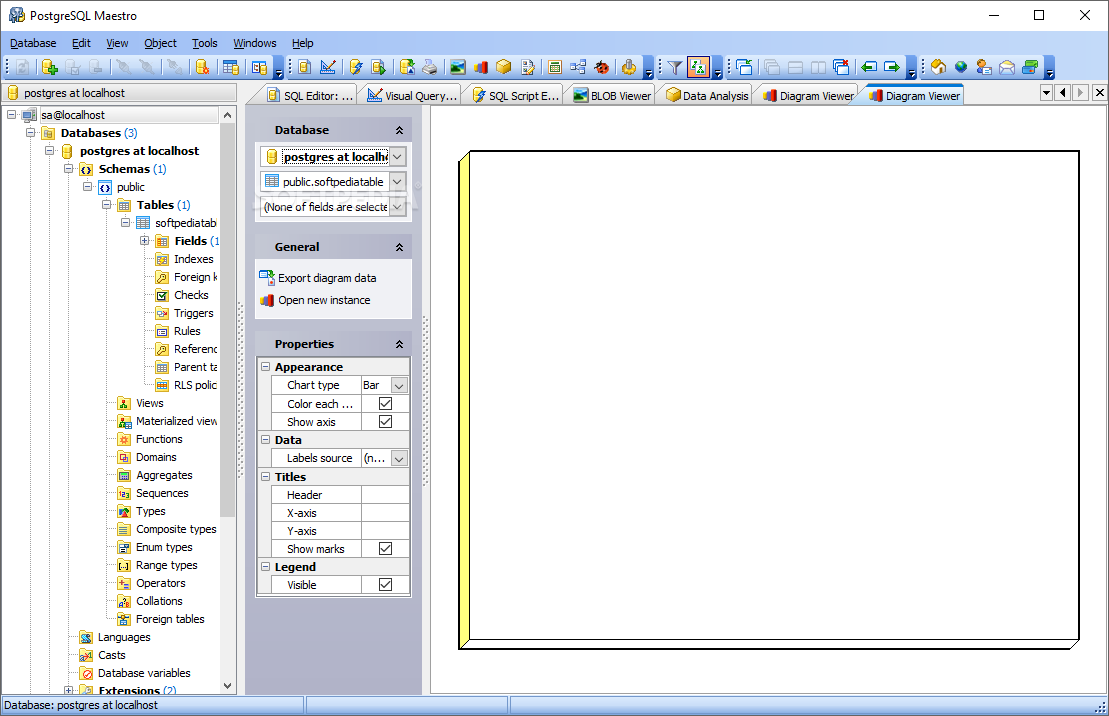Select the Database variables tree node
The height and width of the screenshot is (716, 1109).
(144, 673)
